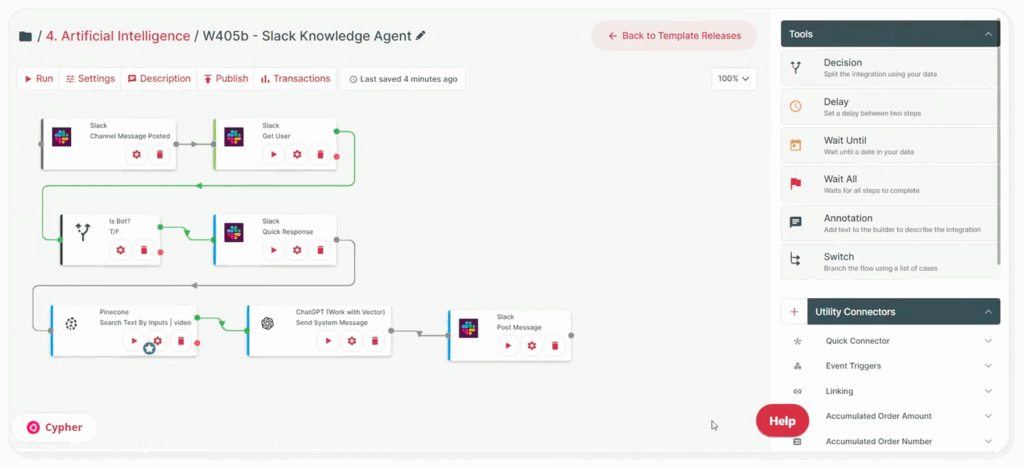The image size is (1024, 468).
Task: Run the Slack Get User step
Action: [274, 155]
